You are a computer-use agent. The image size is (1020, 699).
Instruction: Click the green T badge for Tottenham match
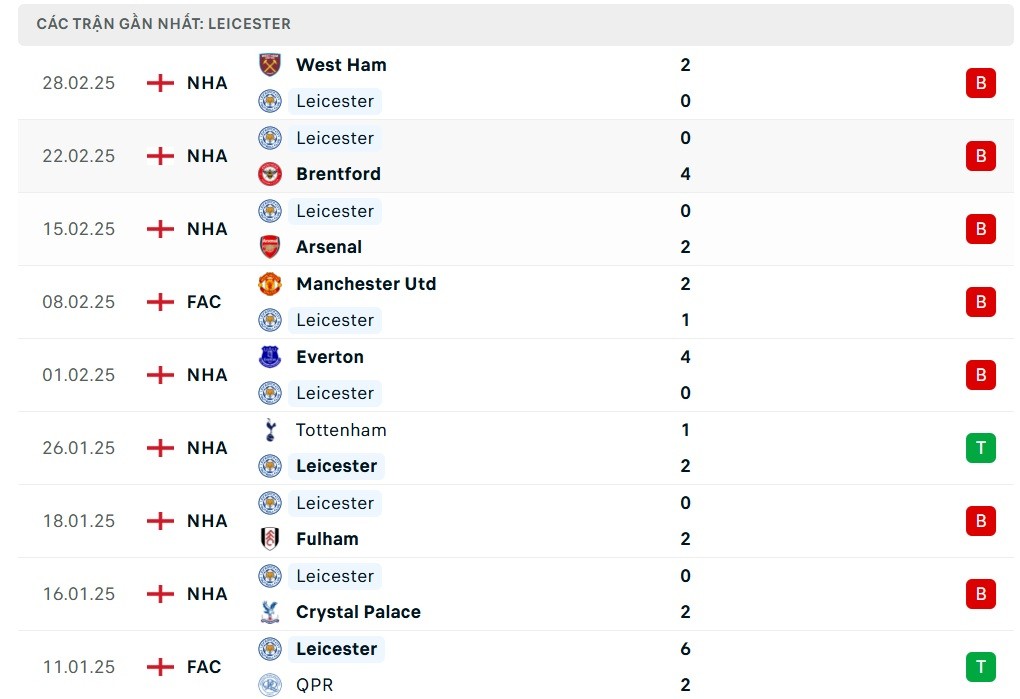[980, 448]
